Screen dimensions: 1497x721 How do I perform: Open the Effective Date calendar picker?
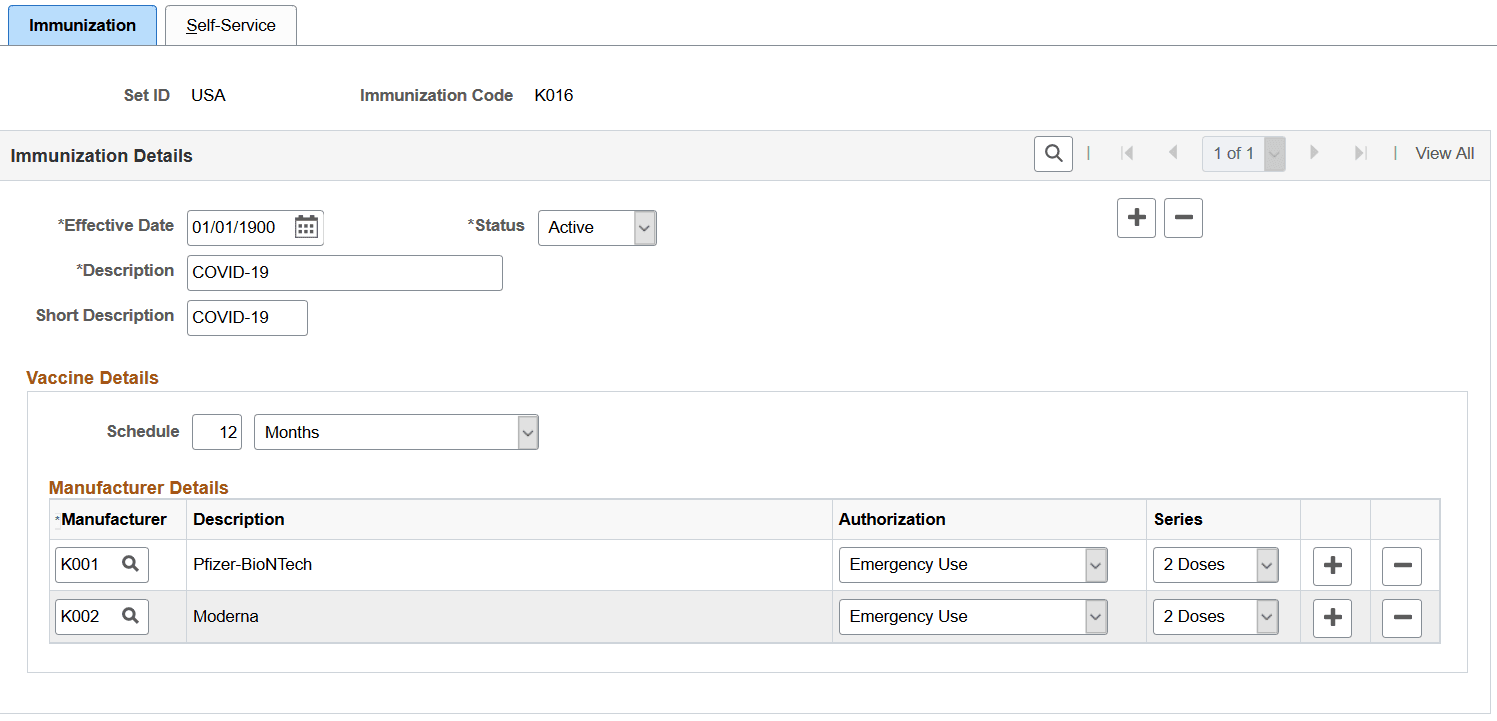point(307,227)
